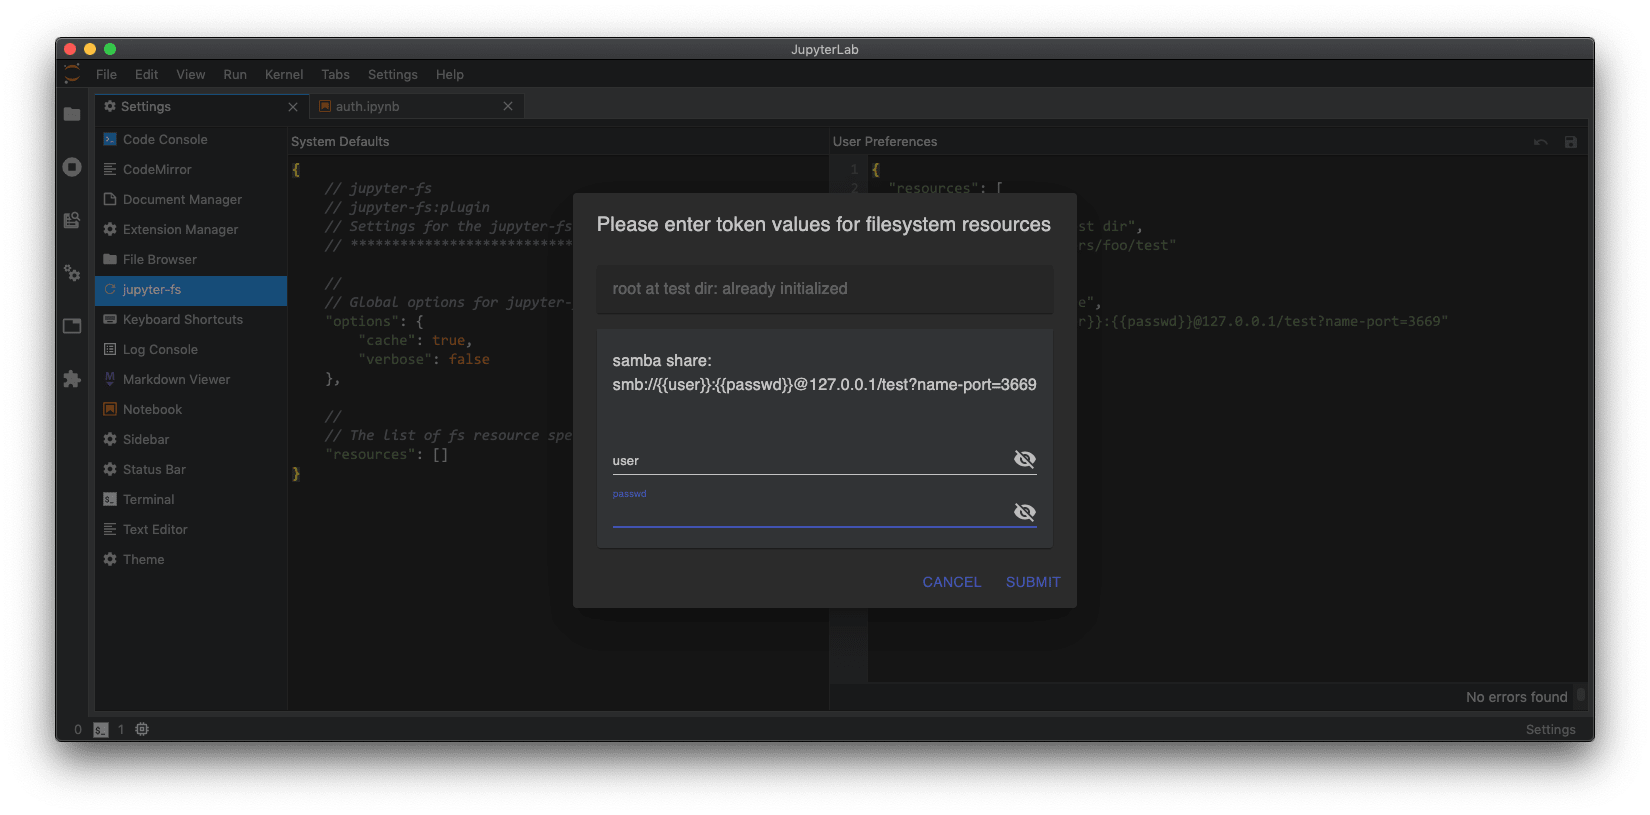Click the Theme gear icon in the list
This screenshot has height=815, width=1650.
pos(110,559)
